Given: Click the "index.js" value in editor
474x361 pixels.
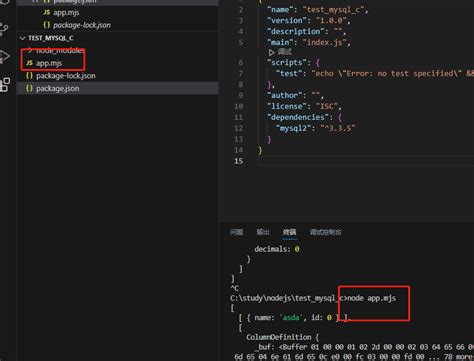Looking at the screenshot, I should click(325, 43).
